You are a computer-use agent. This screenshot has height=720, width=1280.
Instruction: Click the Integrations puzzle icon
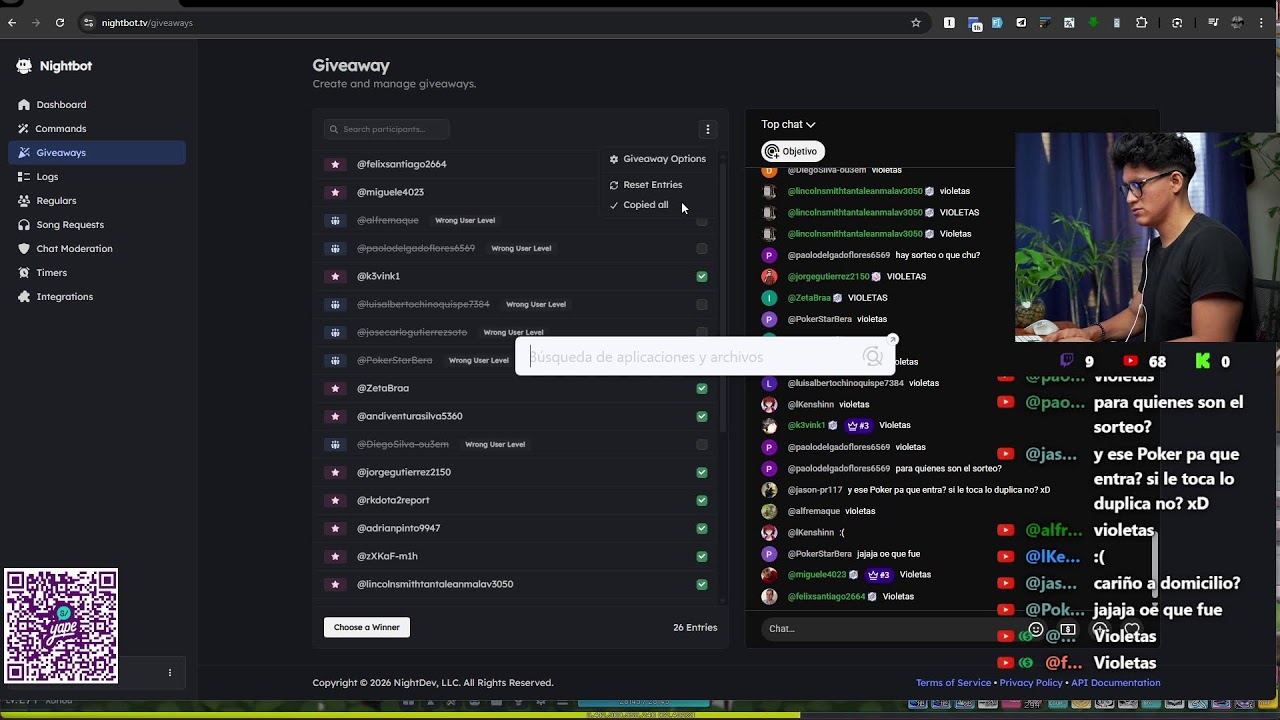pyautogui.click(x=24, y=296)
